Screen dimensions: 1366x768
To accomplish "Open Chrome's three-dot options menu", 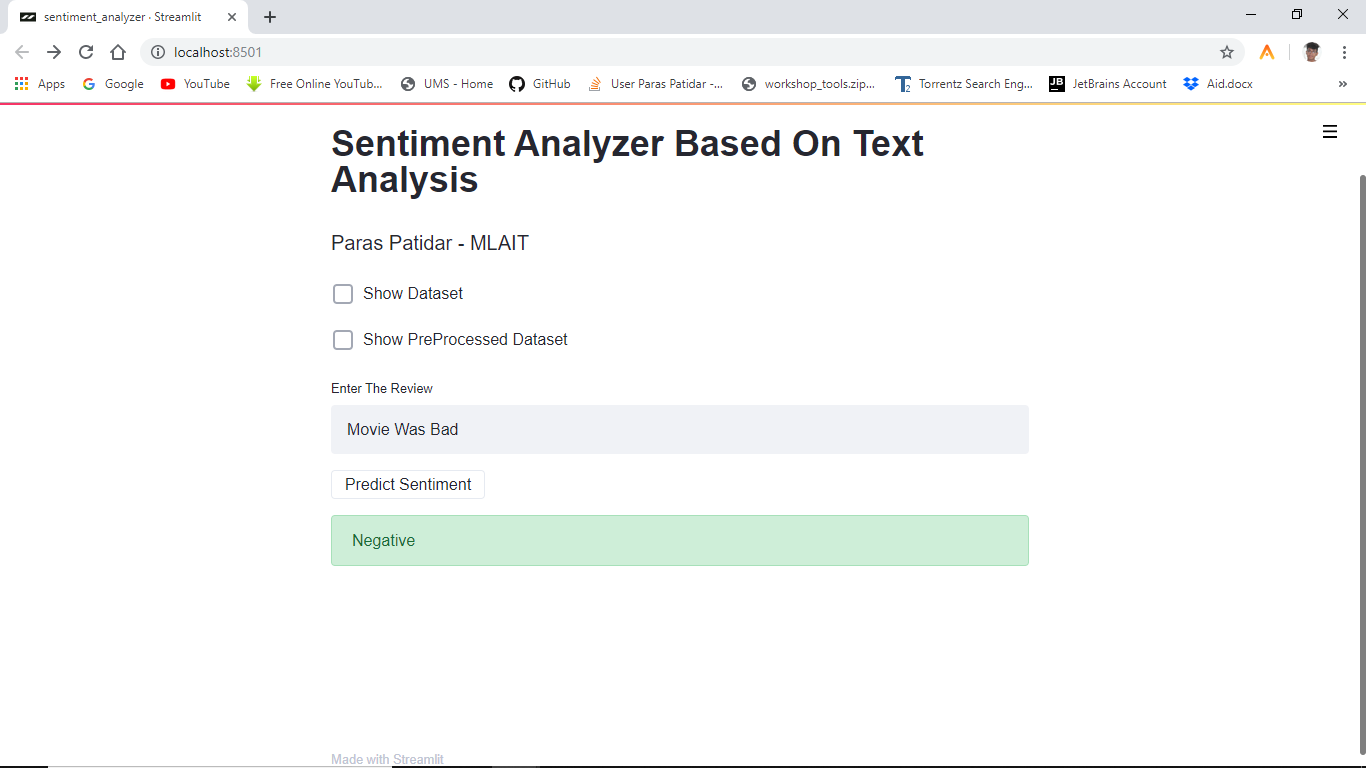I will (x=1344, y=52).
